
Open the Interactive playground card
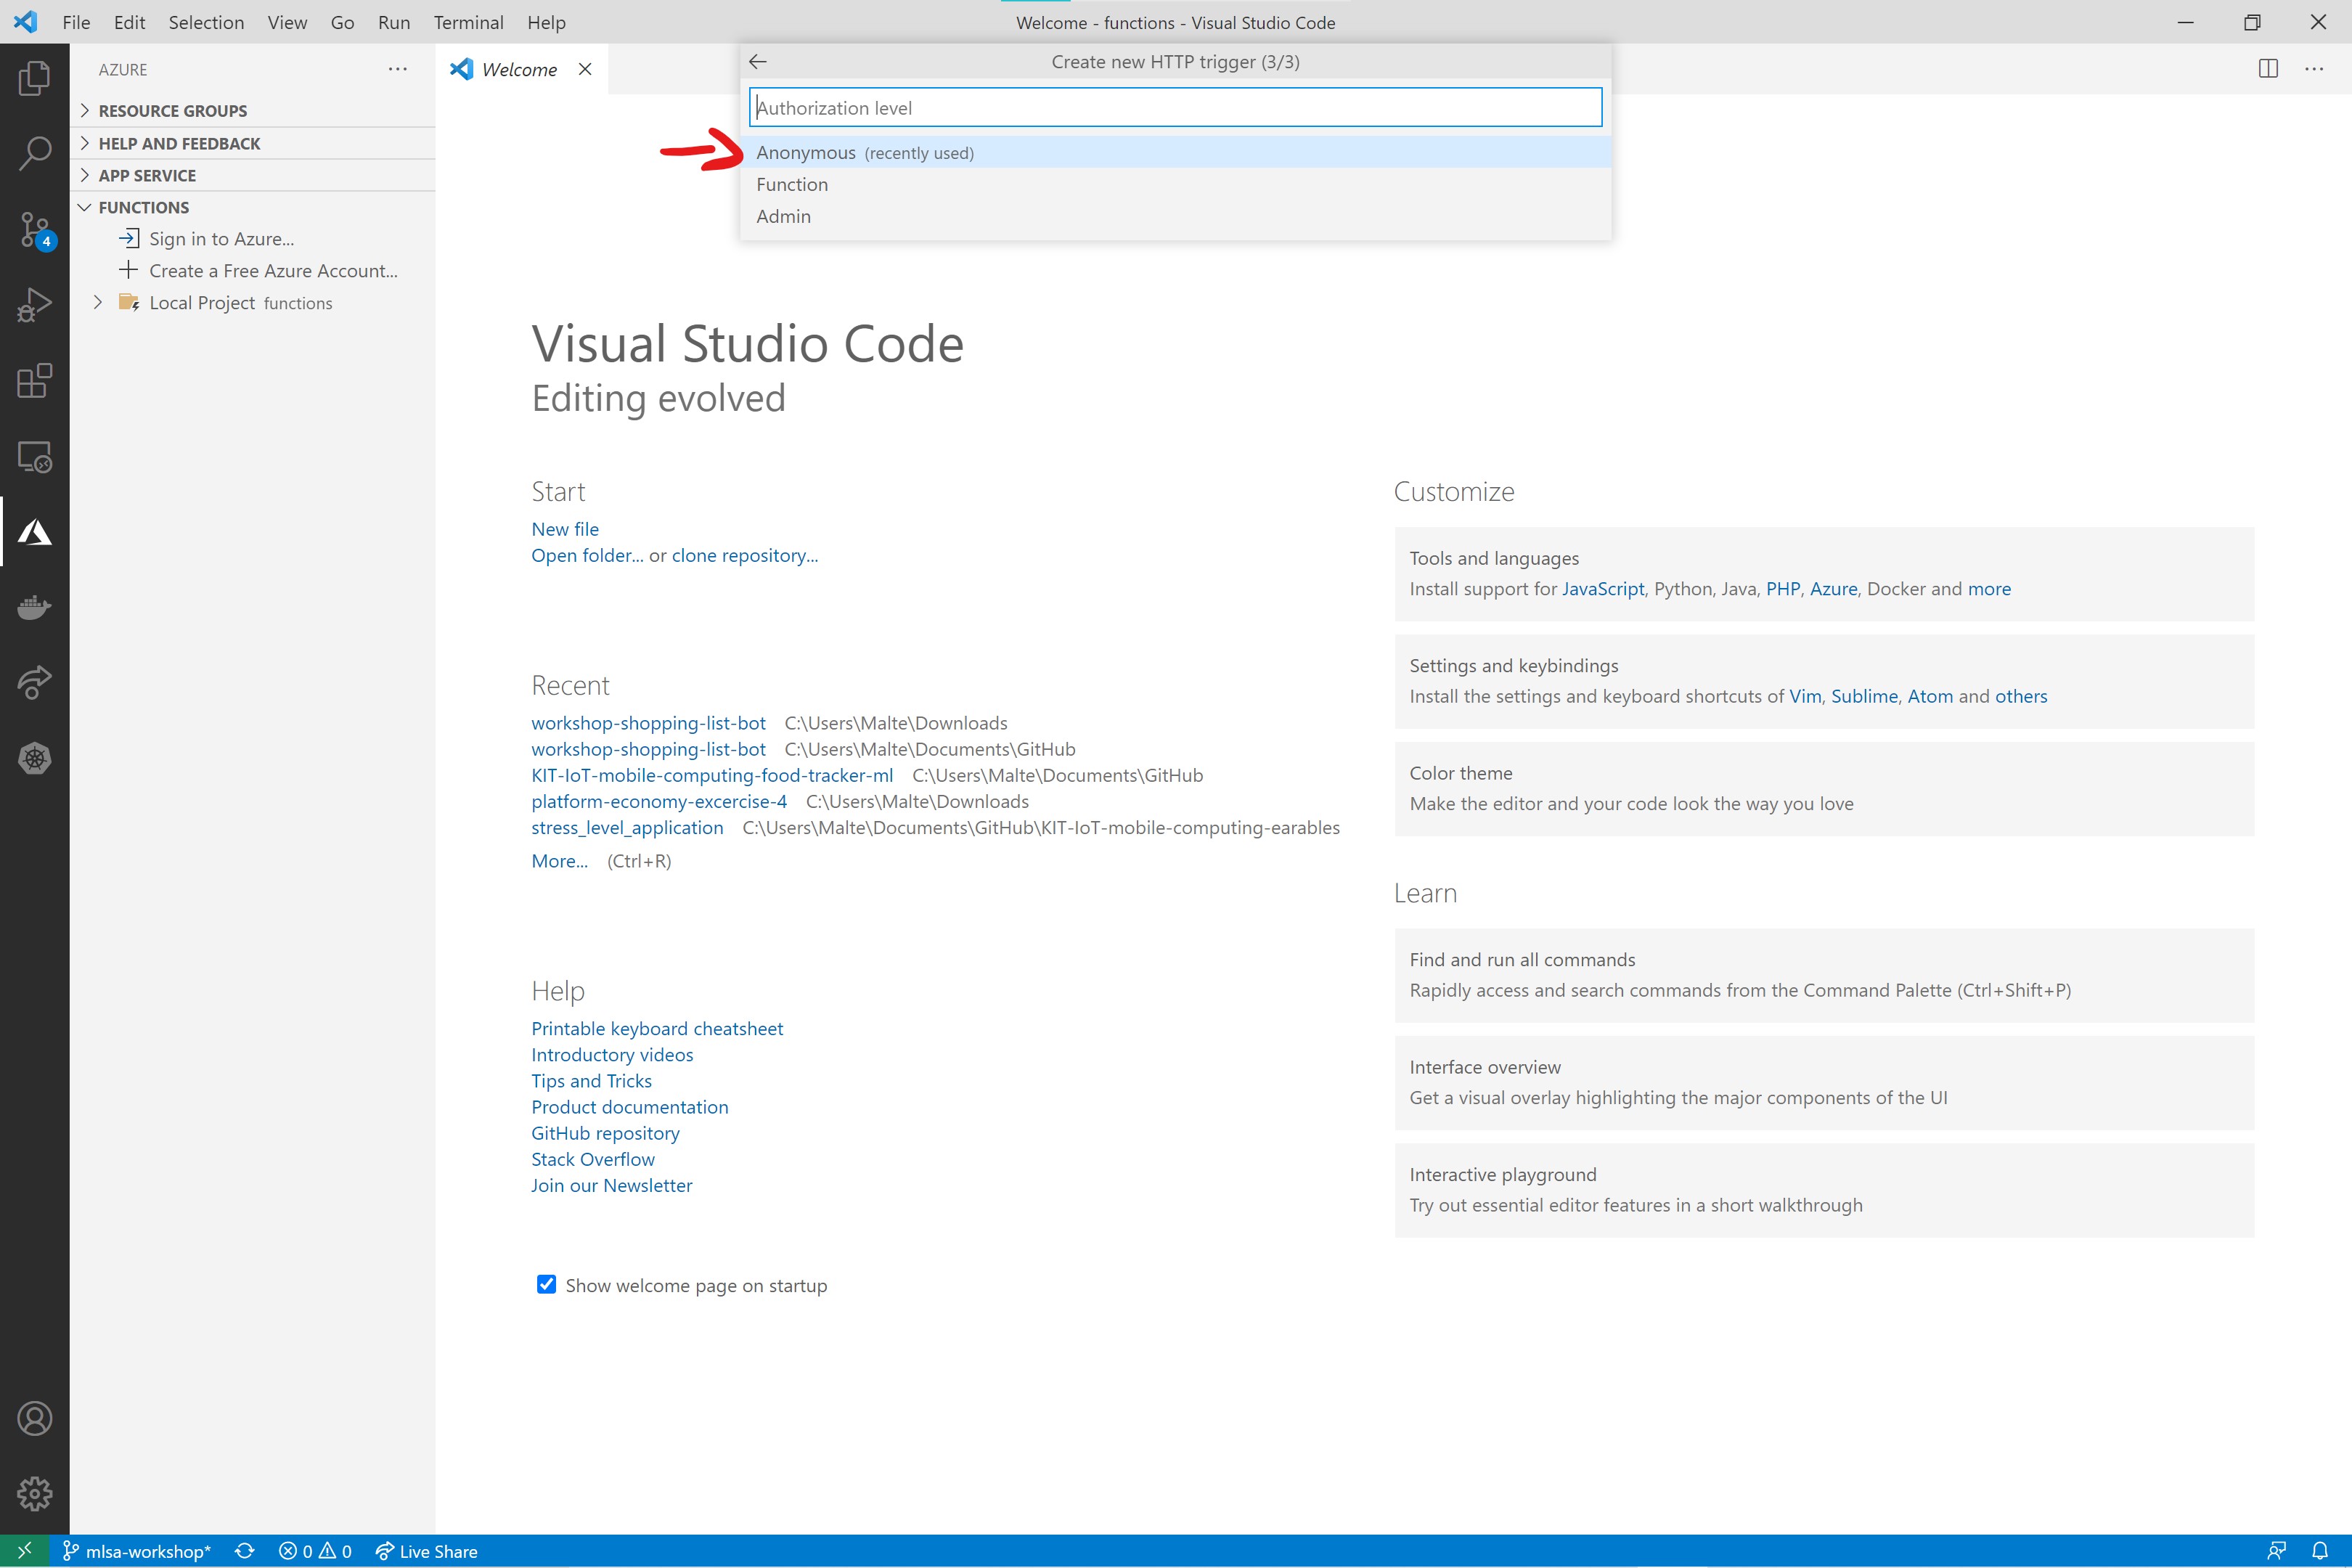click(x=1824, y=1190)
